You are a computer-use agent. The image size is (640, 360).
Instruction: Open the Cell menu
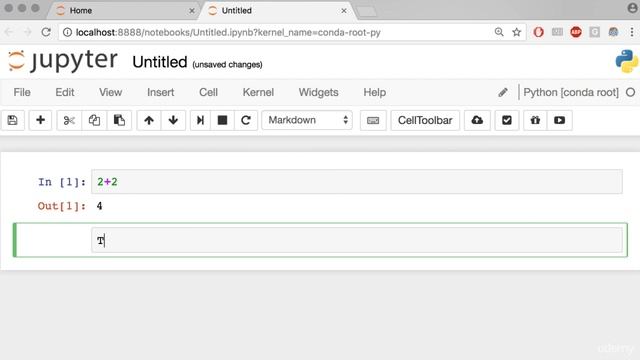click(x=208, y=92)
